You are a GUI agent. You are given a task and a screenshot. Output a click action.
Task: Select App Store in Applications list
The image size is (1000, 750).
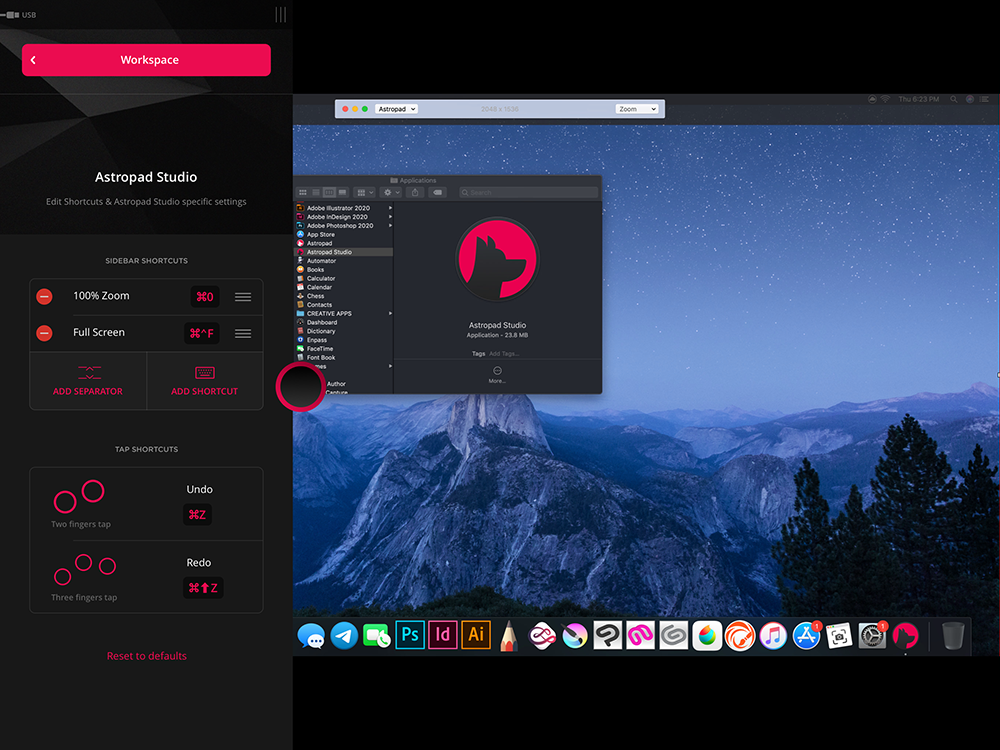click(320, 235)
